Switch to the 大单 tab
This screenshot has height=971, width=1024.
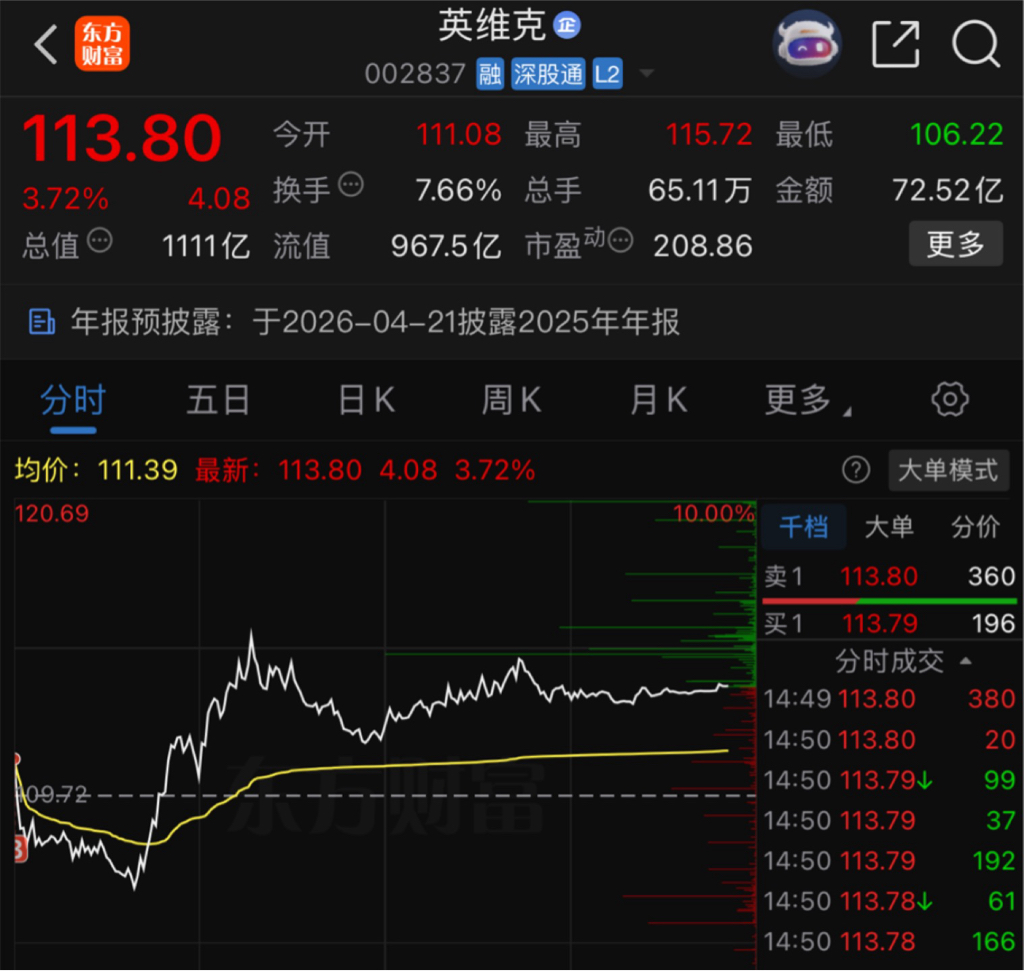pyautogui.click(x=889, y=527)
